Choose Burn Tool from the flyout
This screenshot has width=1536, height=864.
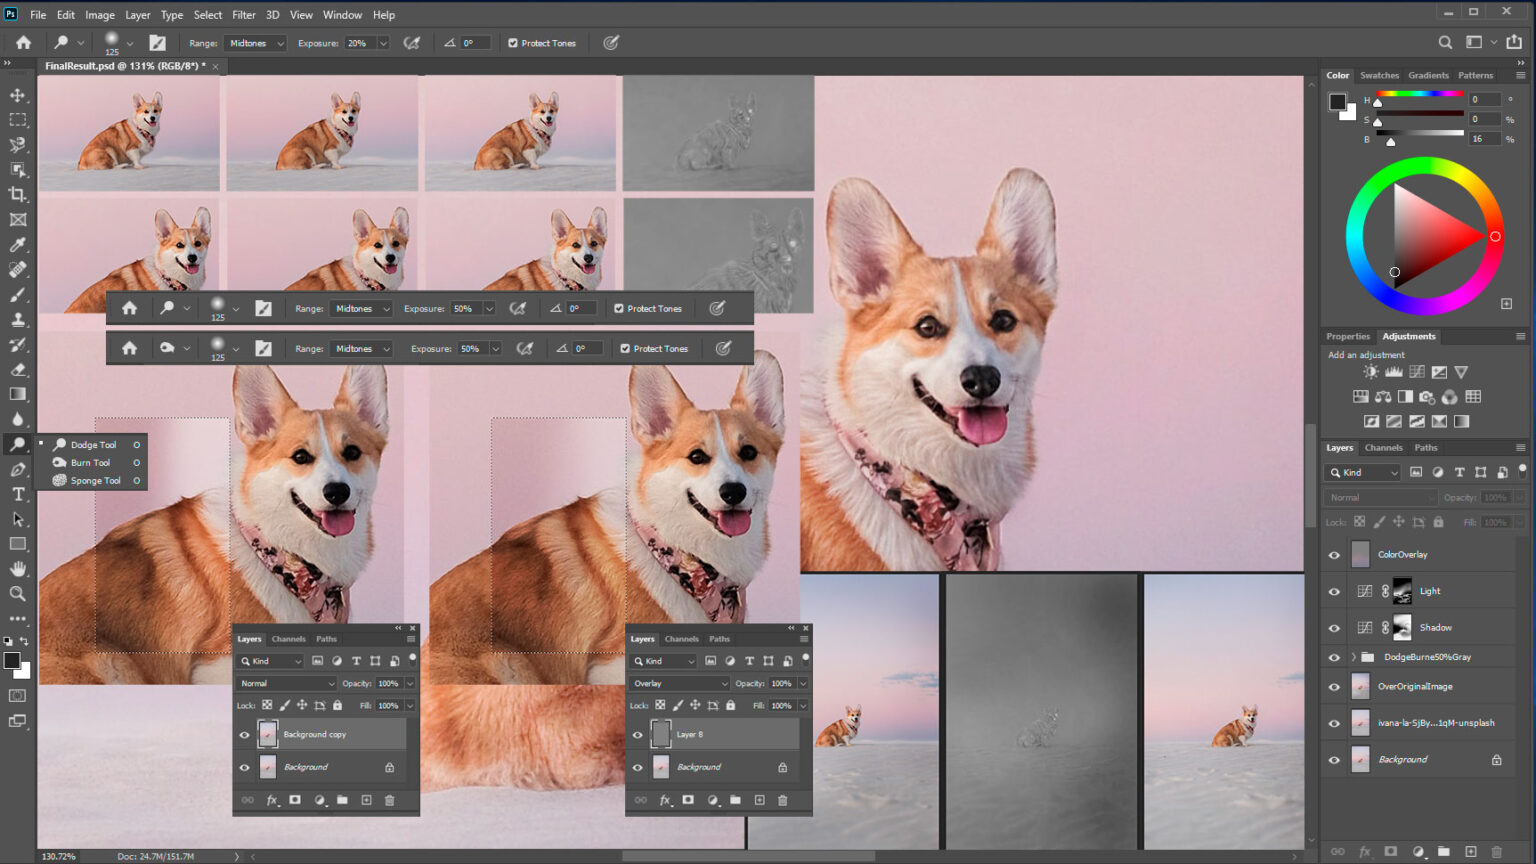[x=90, y=463]
